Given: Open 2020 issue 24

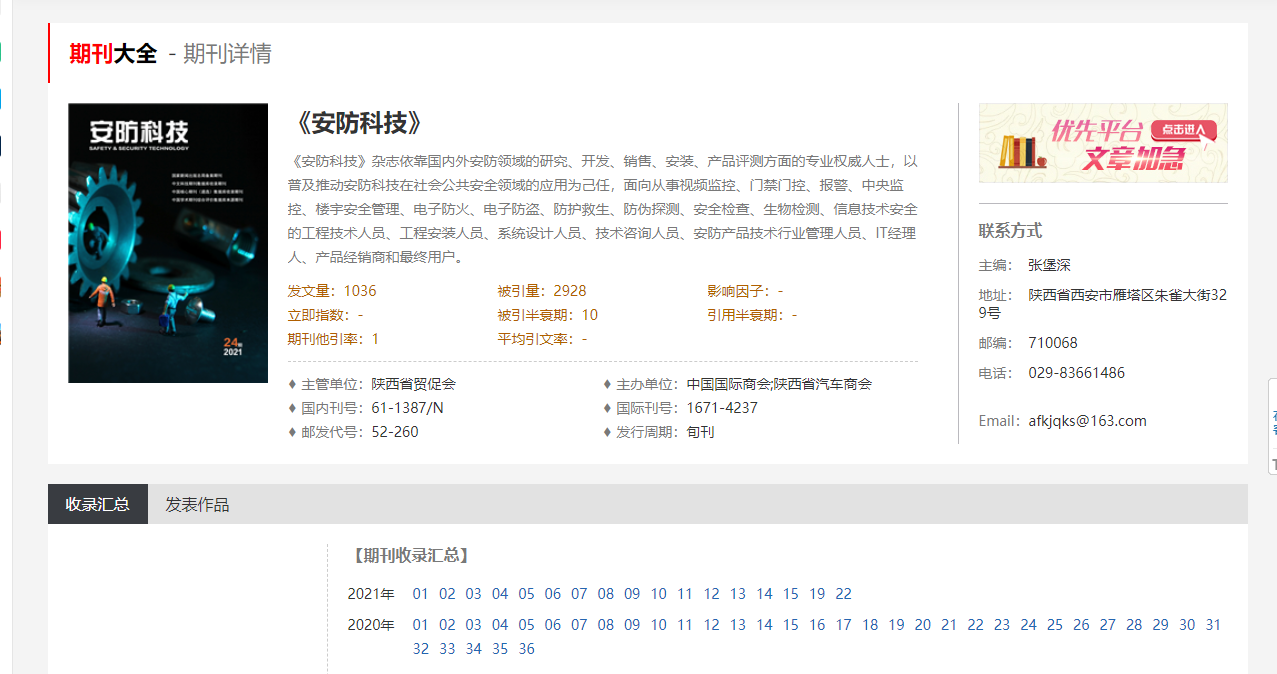Looking at the screenshot, I should pyautogui.click(x=1028, y=625).
